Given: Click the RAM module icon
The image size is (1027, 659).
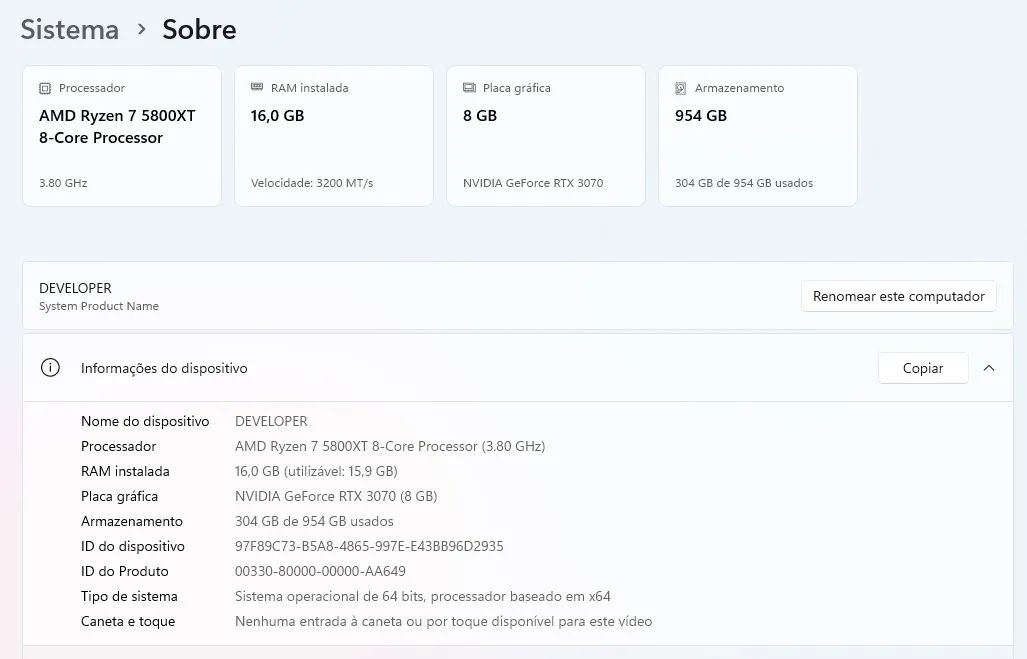Looking at the screenshot, I should coord(257,87).
